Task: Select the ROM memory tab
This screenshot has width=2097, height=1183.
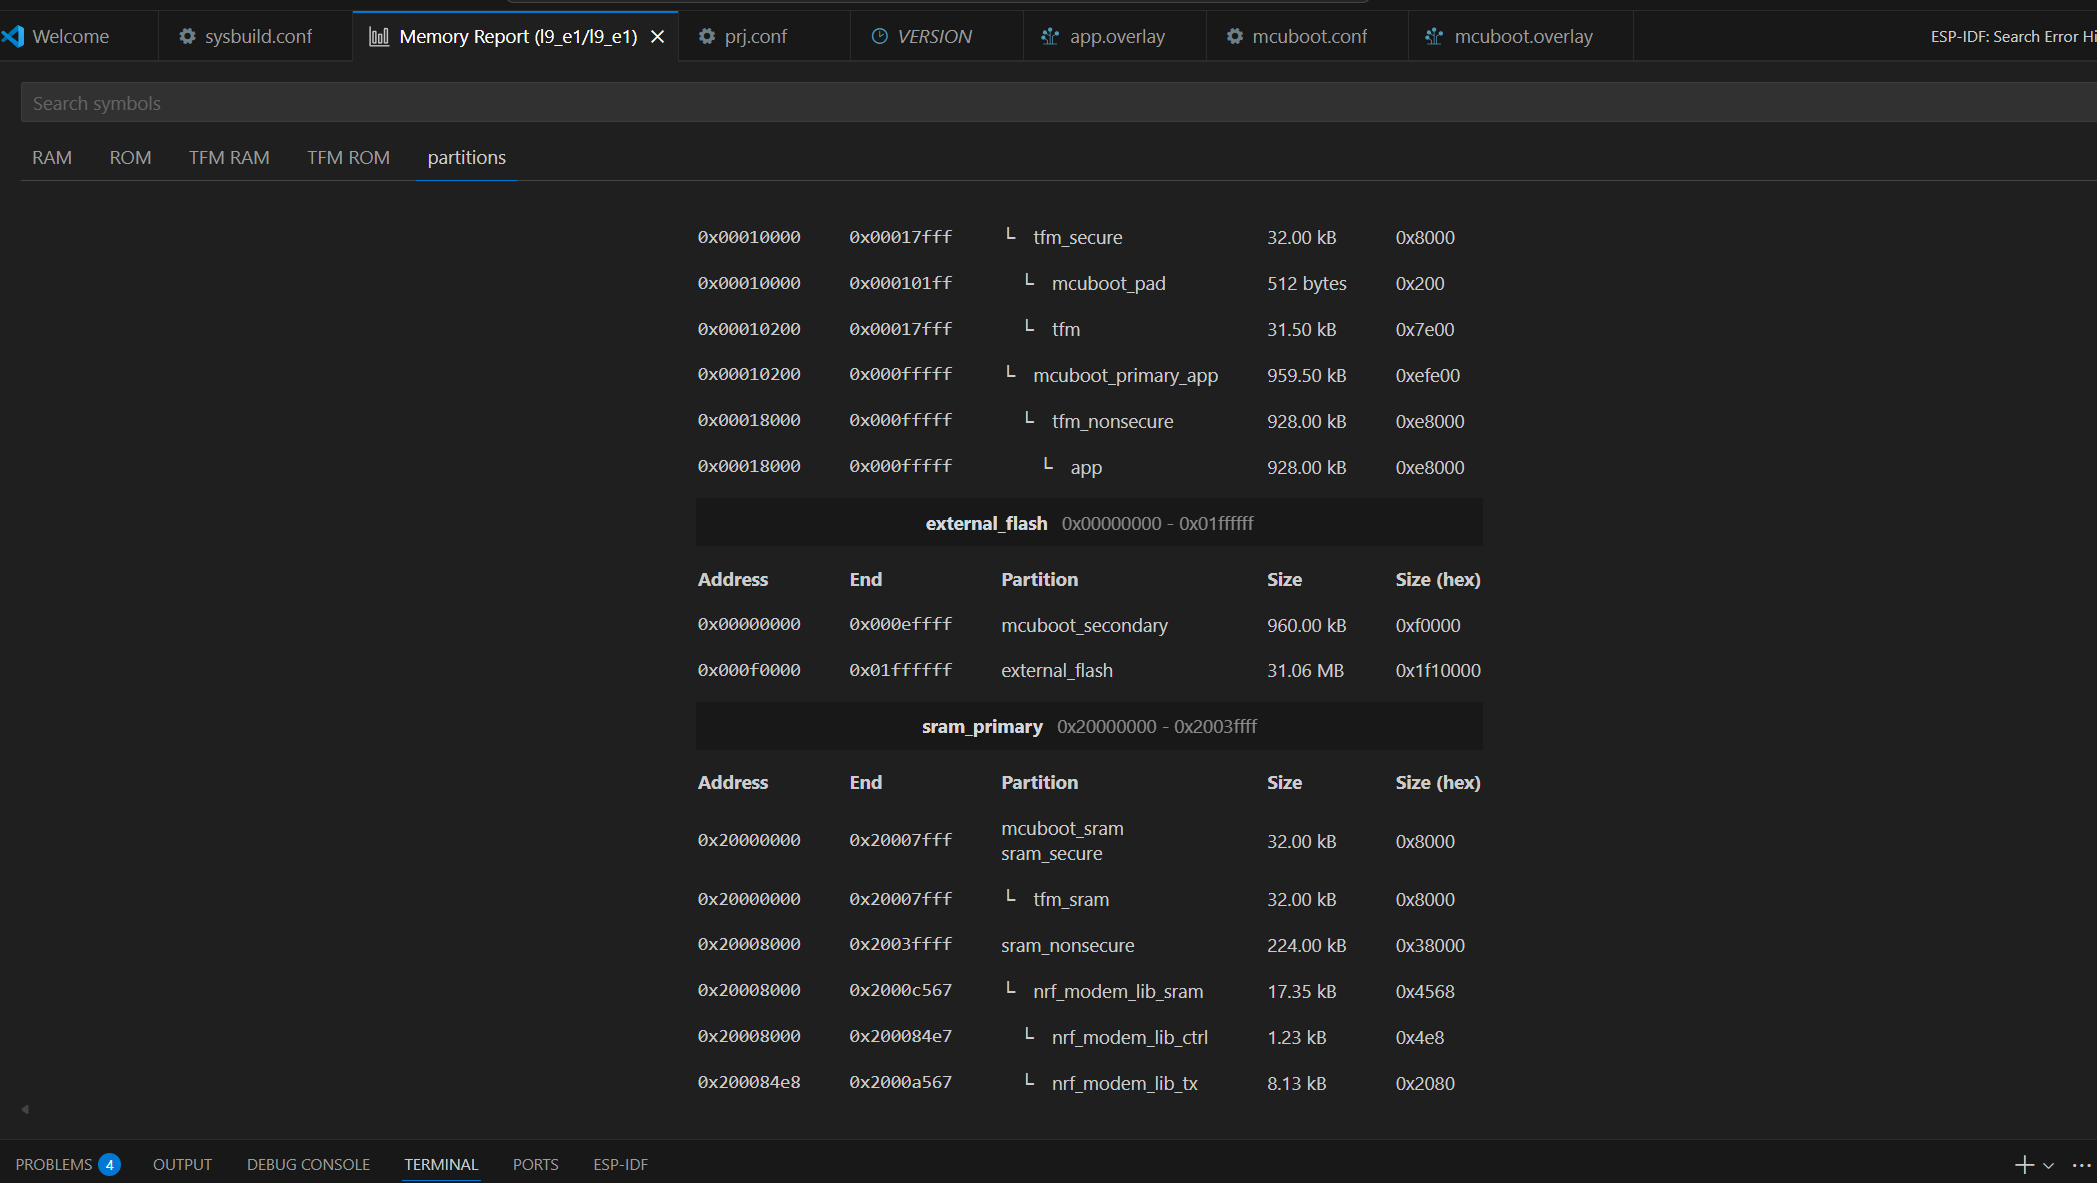Action: pyautogui.click(x=130, y=158)
